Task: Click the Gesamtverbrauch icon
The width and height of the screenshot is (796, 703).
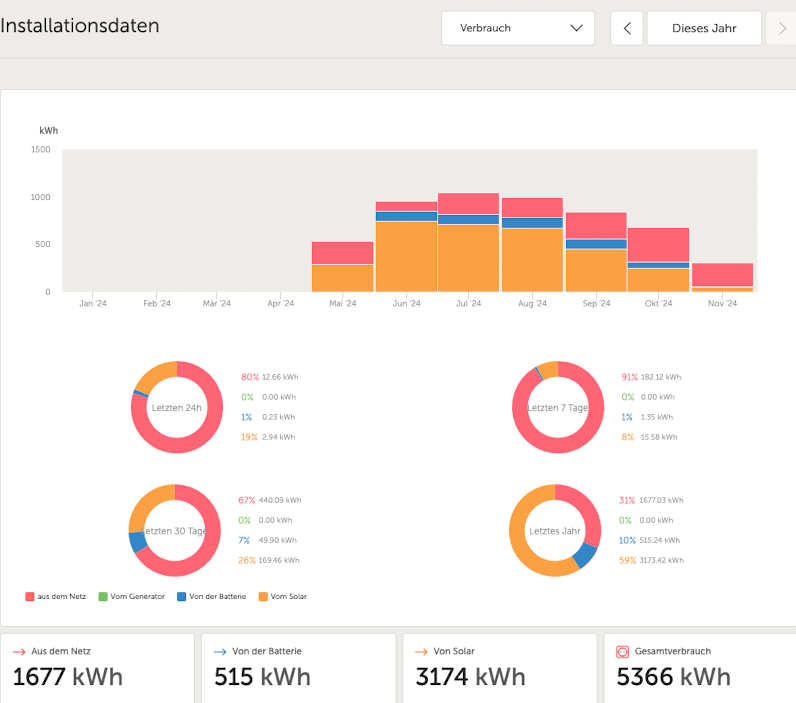Action: tap(623, 651)
